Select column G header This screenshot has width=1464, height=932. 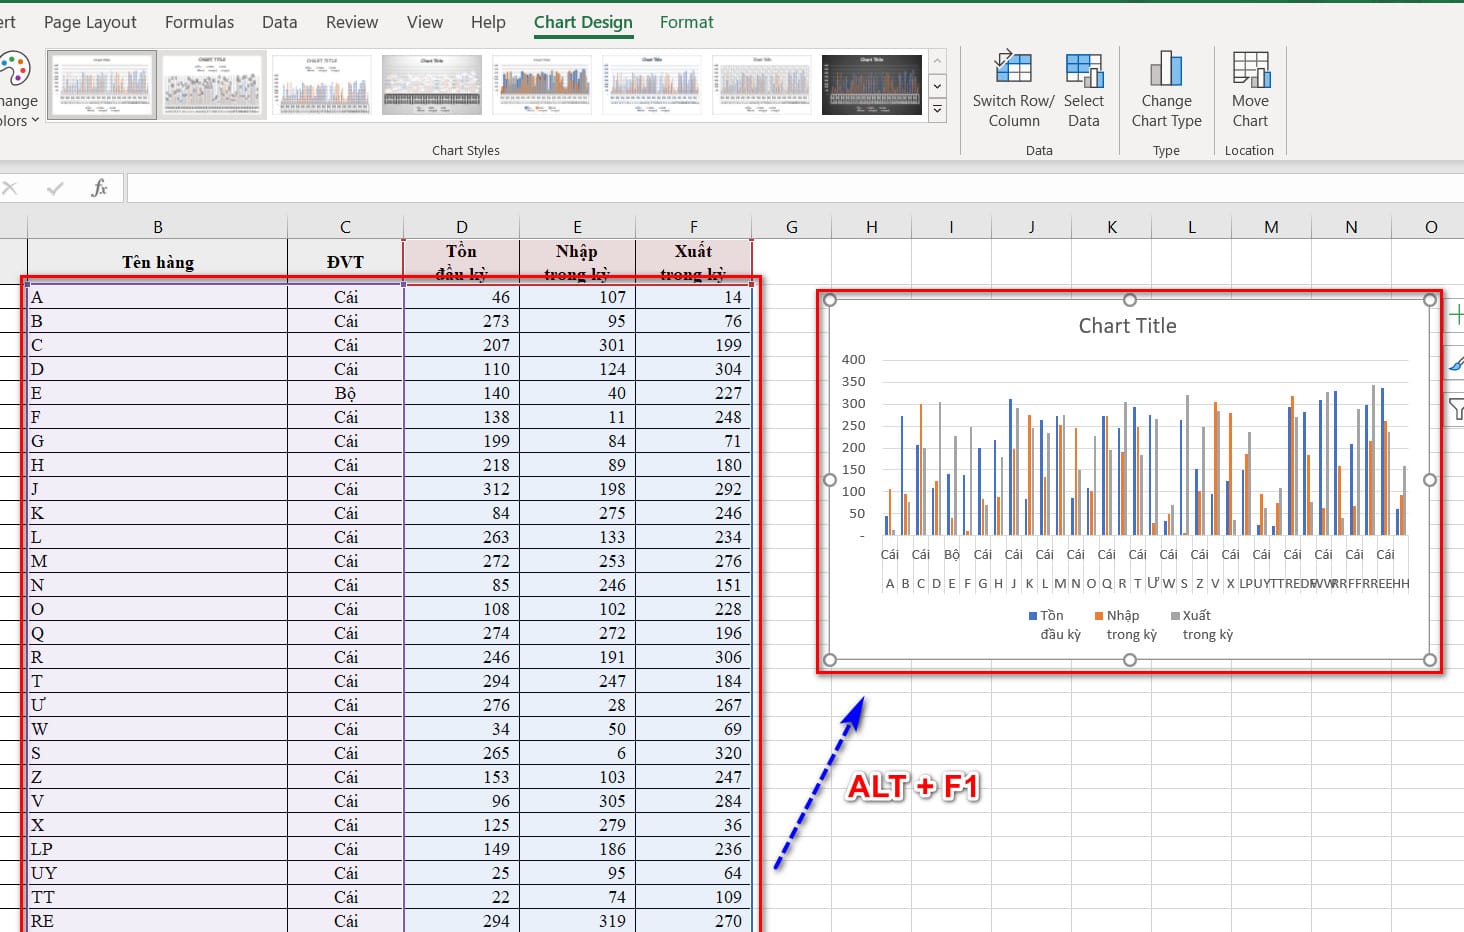click(x=791, y=227)
